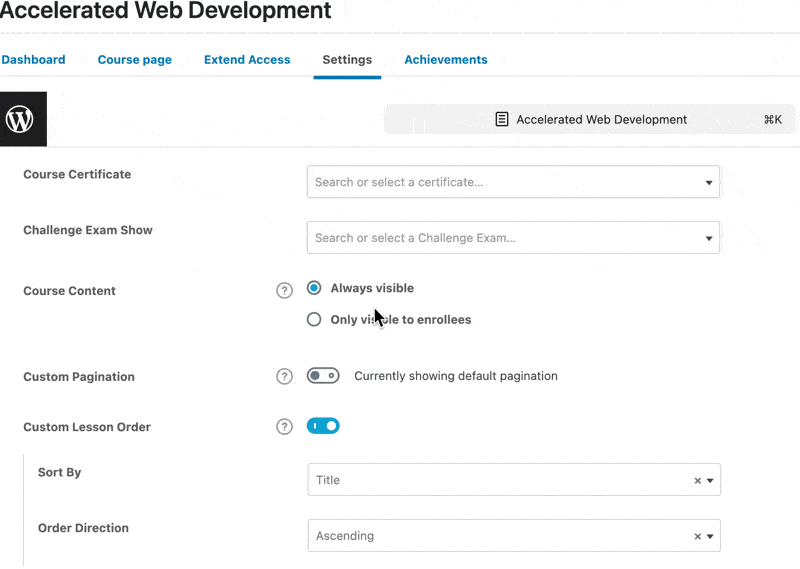Clear the Title selection in Sort By
Image resolution: width=800 pixels, height=569 pixels.
(x=697, y=480)
